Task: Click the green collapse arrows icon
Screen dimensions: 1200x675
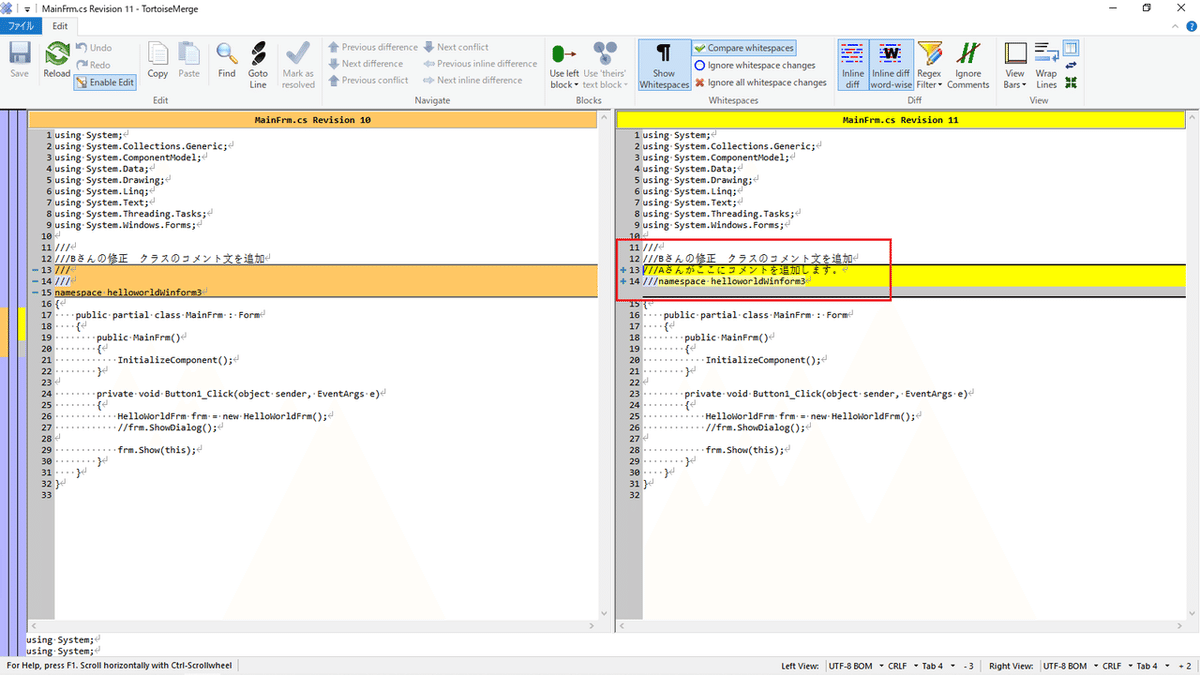Action: (1071, 82)
